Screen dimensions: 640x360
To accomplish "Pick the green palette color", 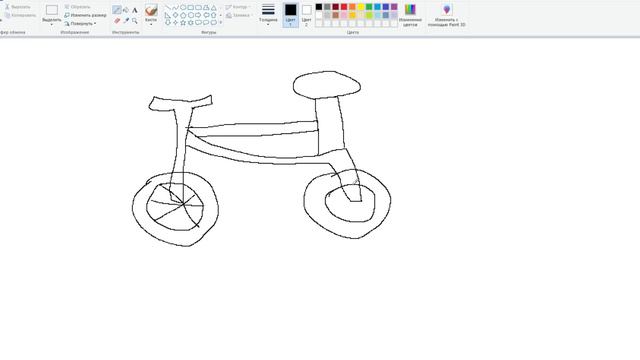I will (x=369, y=7).
